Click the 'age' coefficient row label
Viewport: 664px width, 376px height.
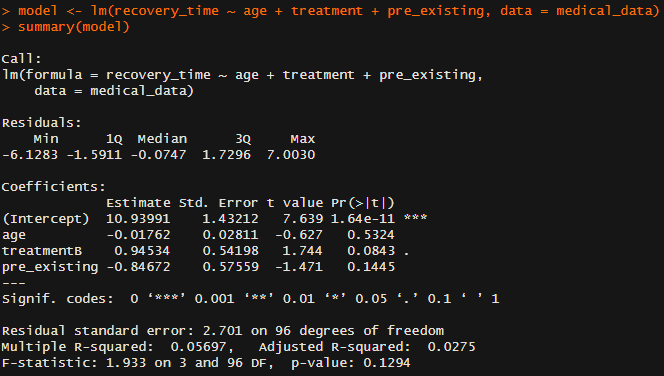pos(14,235)
